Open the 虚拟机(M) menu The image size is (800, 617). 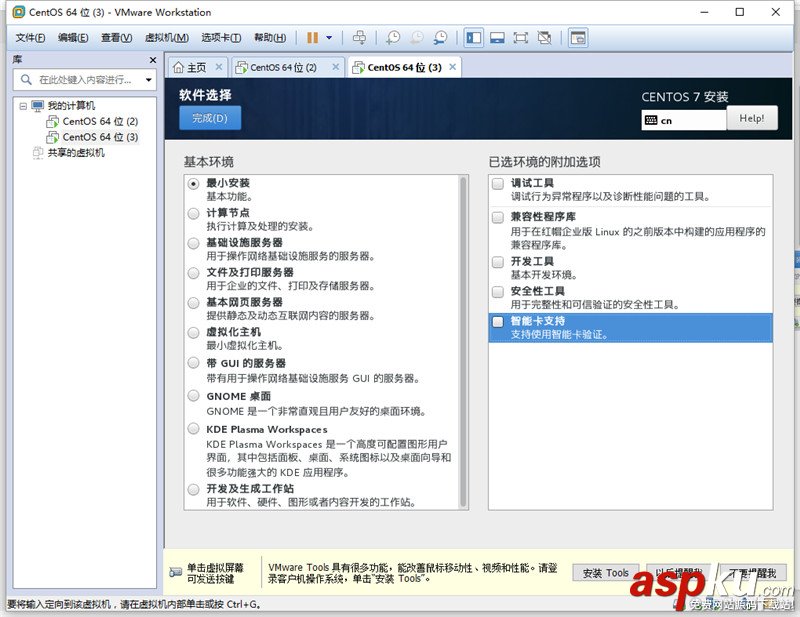coord(167,38)
